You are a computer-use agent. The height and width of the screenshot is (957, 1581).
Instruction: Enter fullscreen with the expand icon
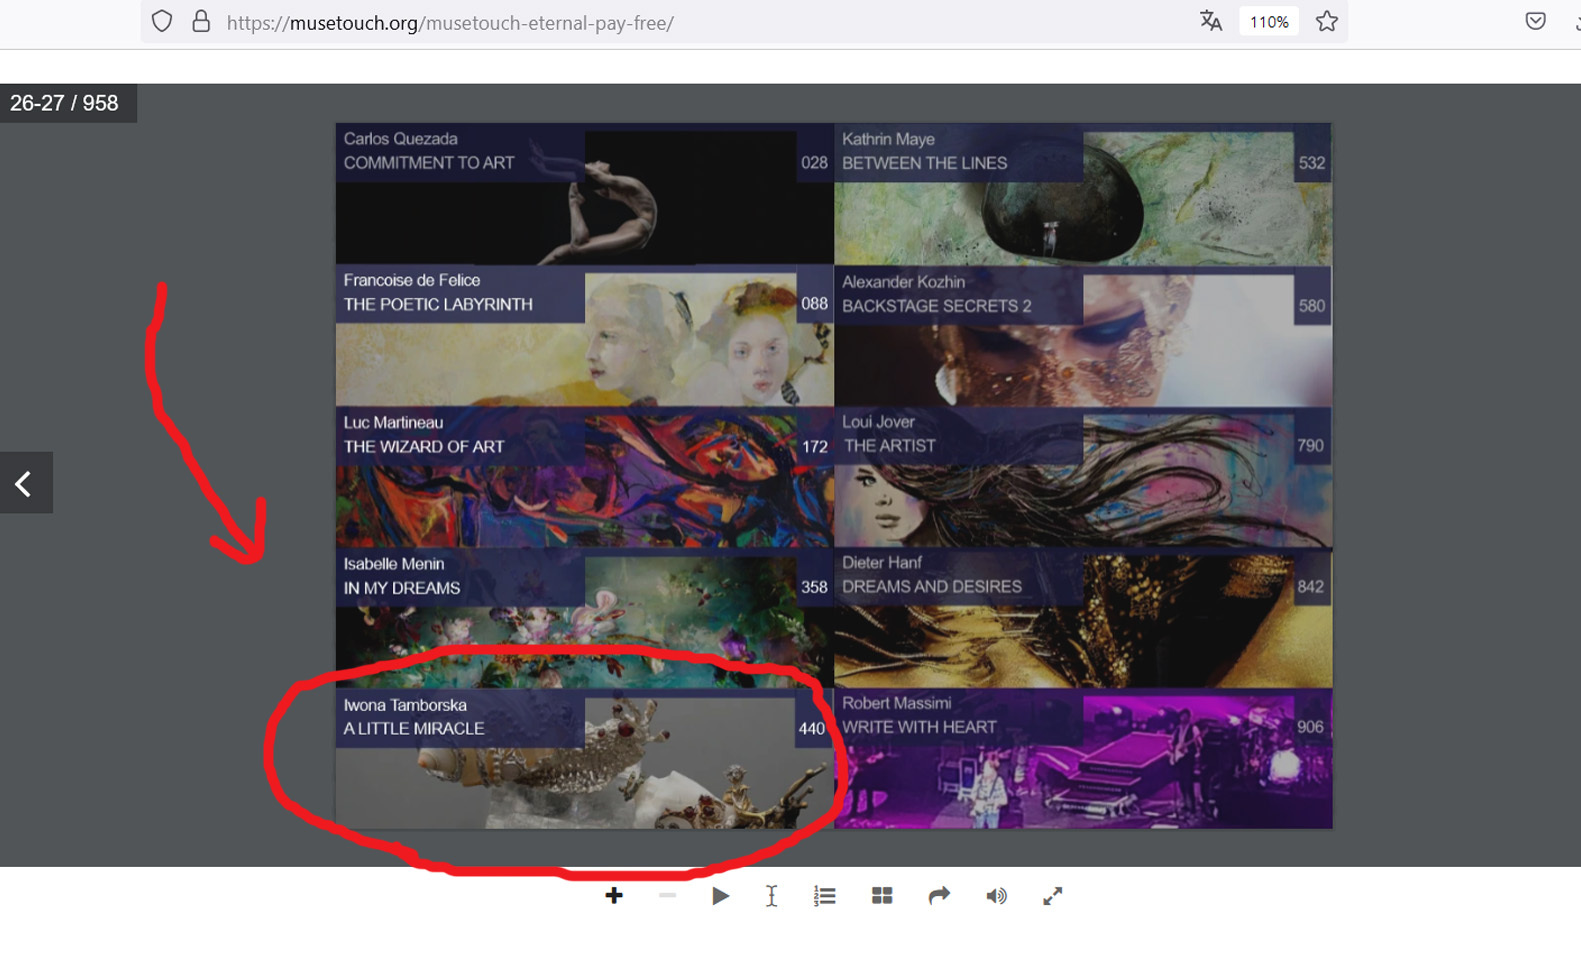(1052, 896)
